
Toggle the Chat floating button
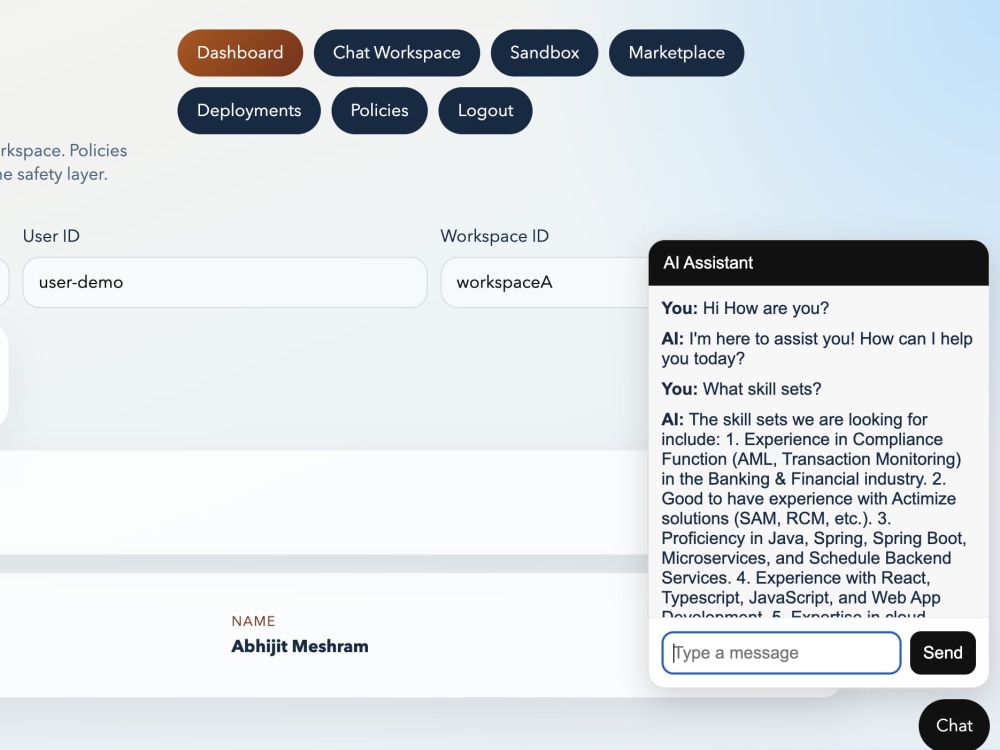coord(954,726)
